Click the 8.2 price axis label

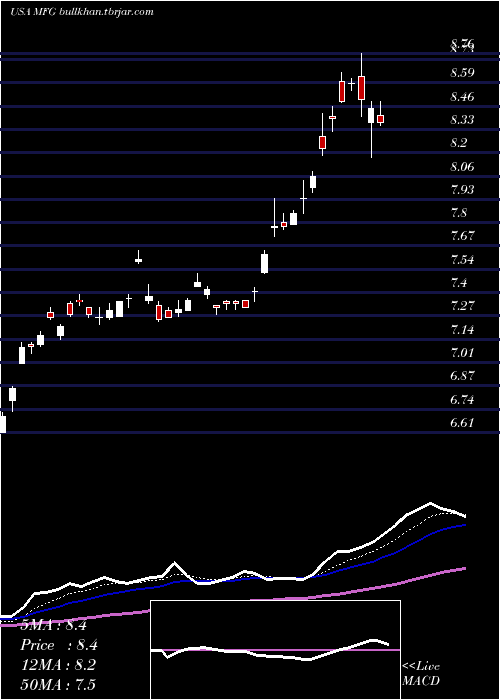pyautogui.click(x=459, y=143)
